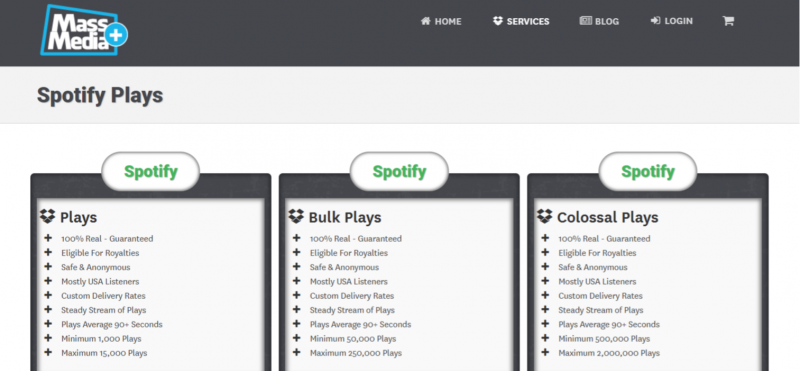Image resolution: width=800 pixels, height=371 pixels.
Task: Click plus icon by 'Safe & Anonymous' in Bulk Plays
Action: coord(296,266)
